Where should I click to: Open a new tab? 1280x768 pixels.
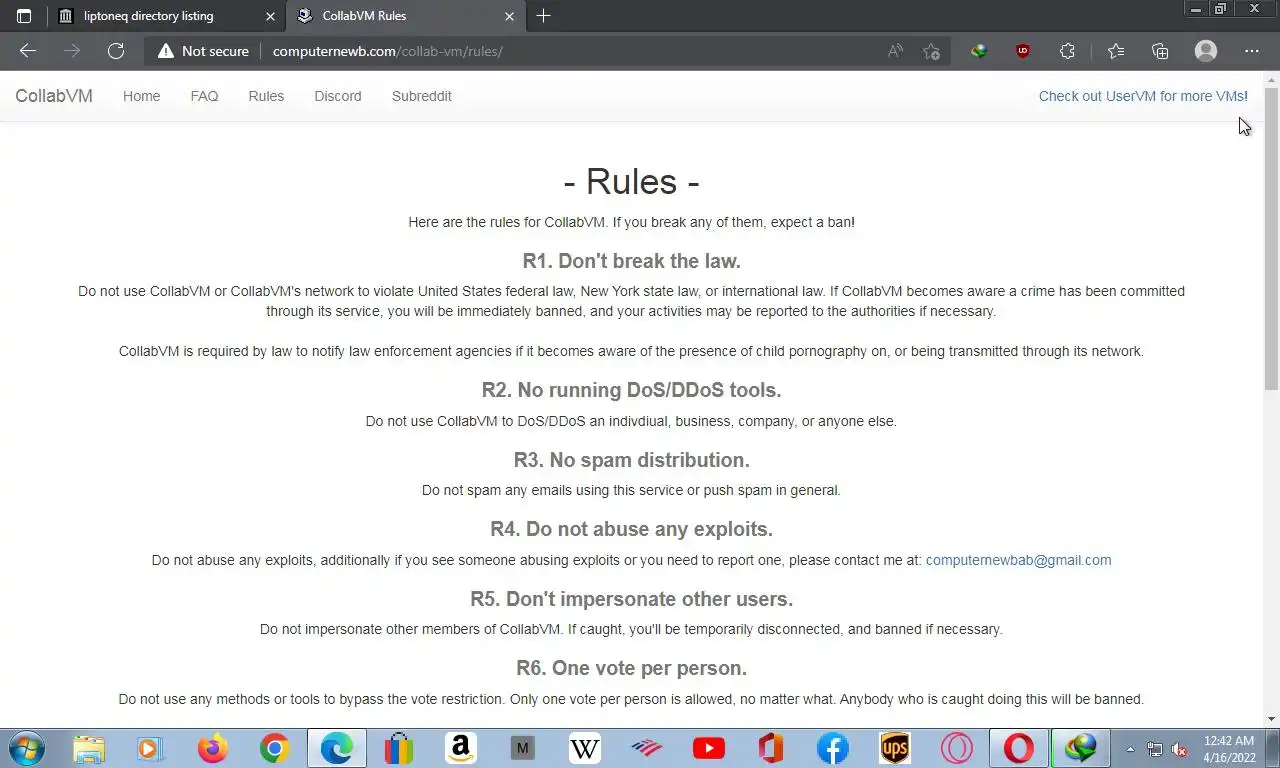pyautogui.click(x=543, y=16)
